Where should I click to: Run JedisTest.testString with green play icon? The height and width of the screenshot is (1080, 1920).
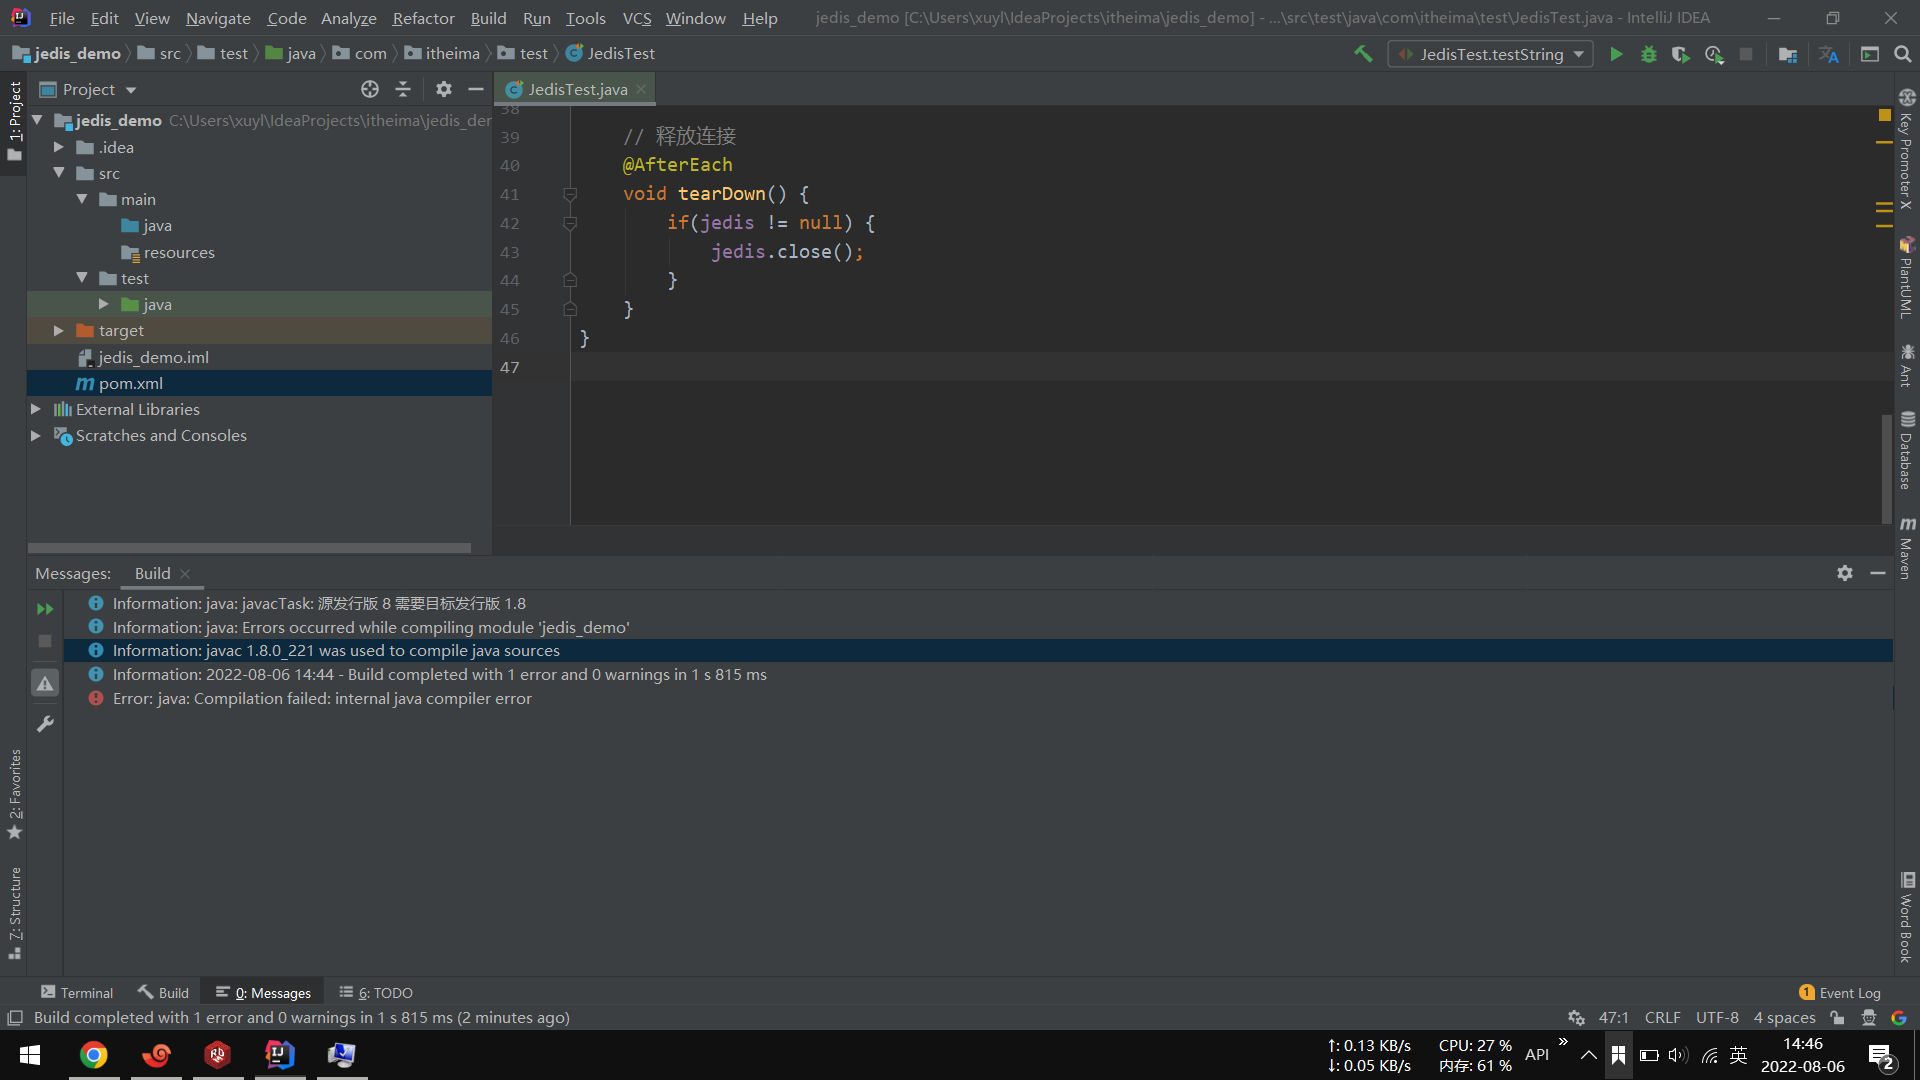(x=1616, y=54)
